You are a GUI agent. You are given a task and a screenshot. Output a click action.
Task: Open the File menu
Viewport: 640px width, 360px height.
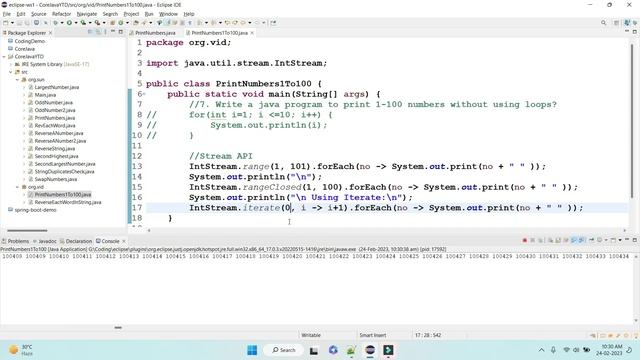pos(7,14)
